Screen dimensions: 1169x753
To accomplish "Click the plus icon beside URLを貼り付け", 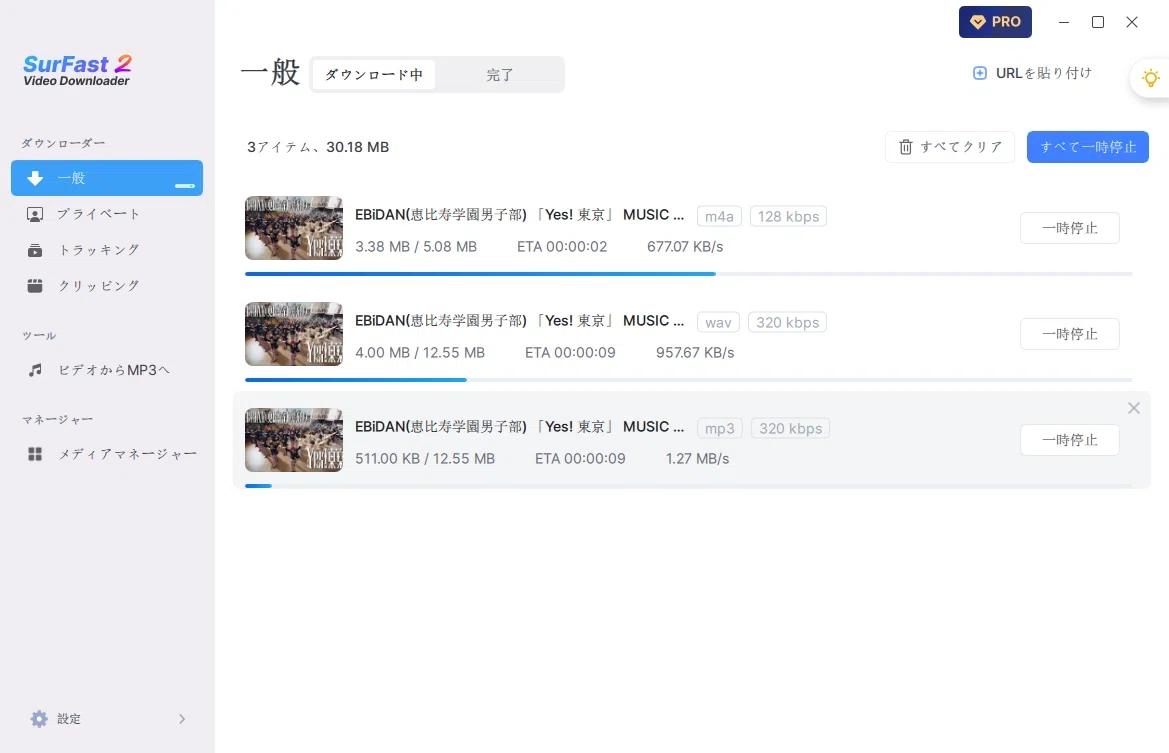I will pos(980,73).
